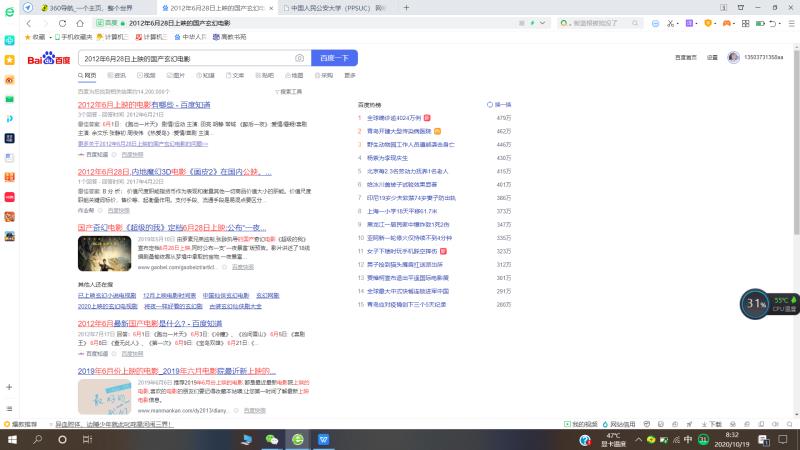Screen dimensions: 800x450
Task: Open a new browser tab with plus
Action: pyautogui.click(x=406, y=8)
